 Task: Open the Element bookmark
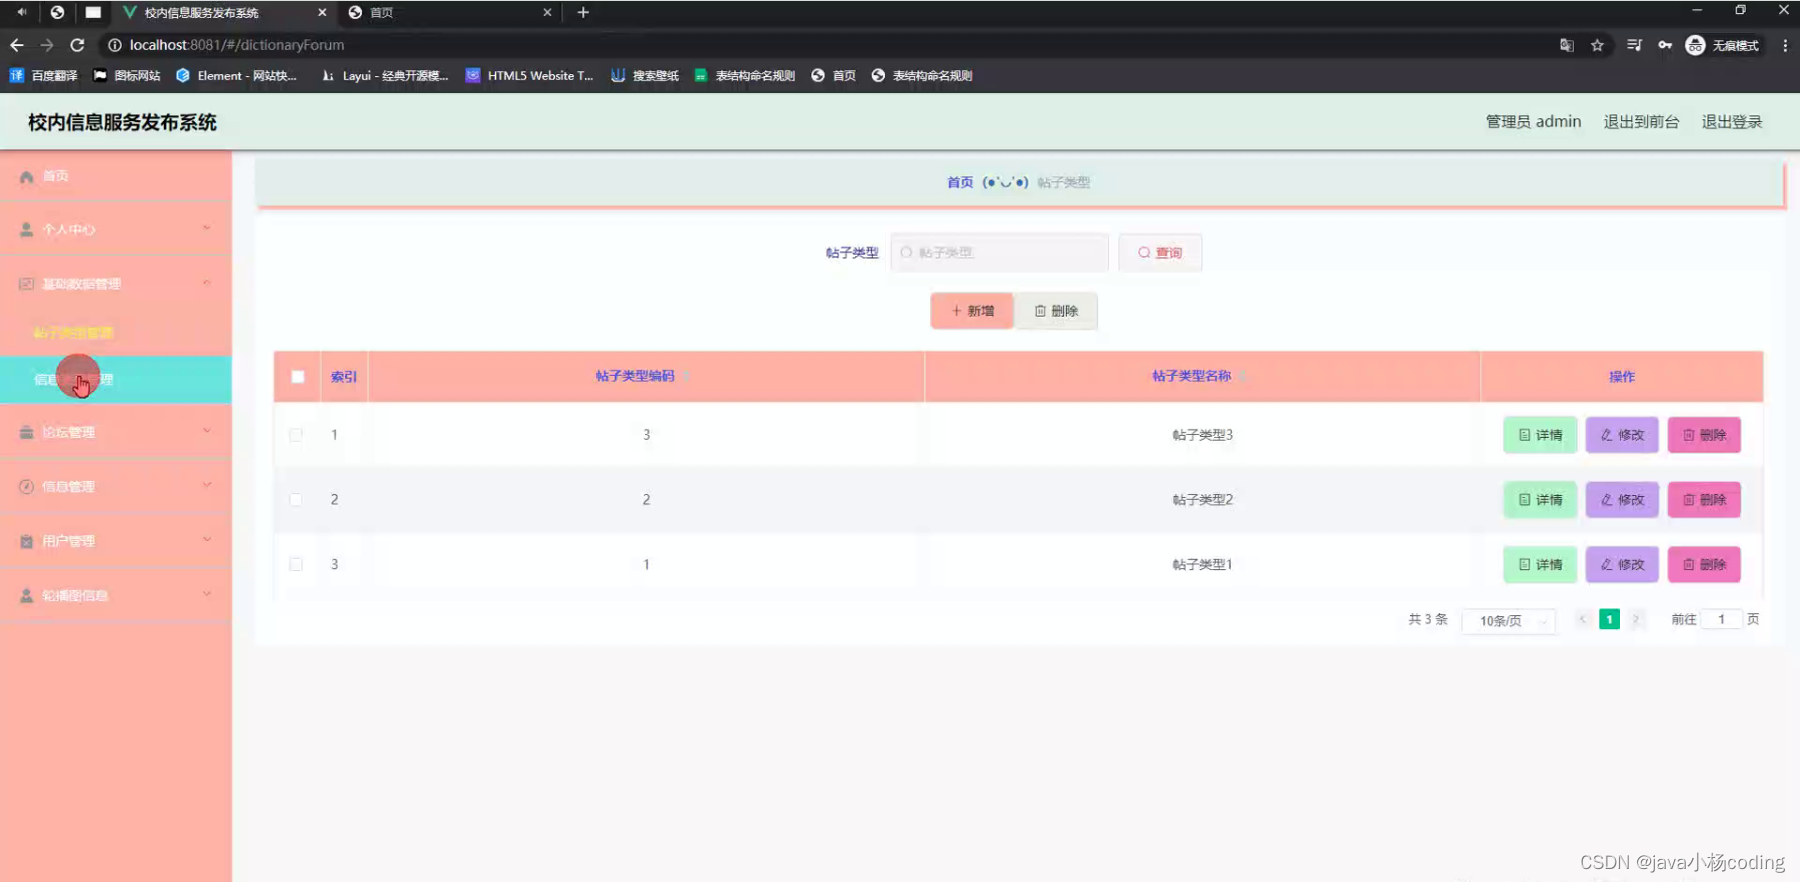point(236,75)
